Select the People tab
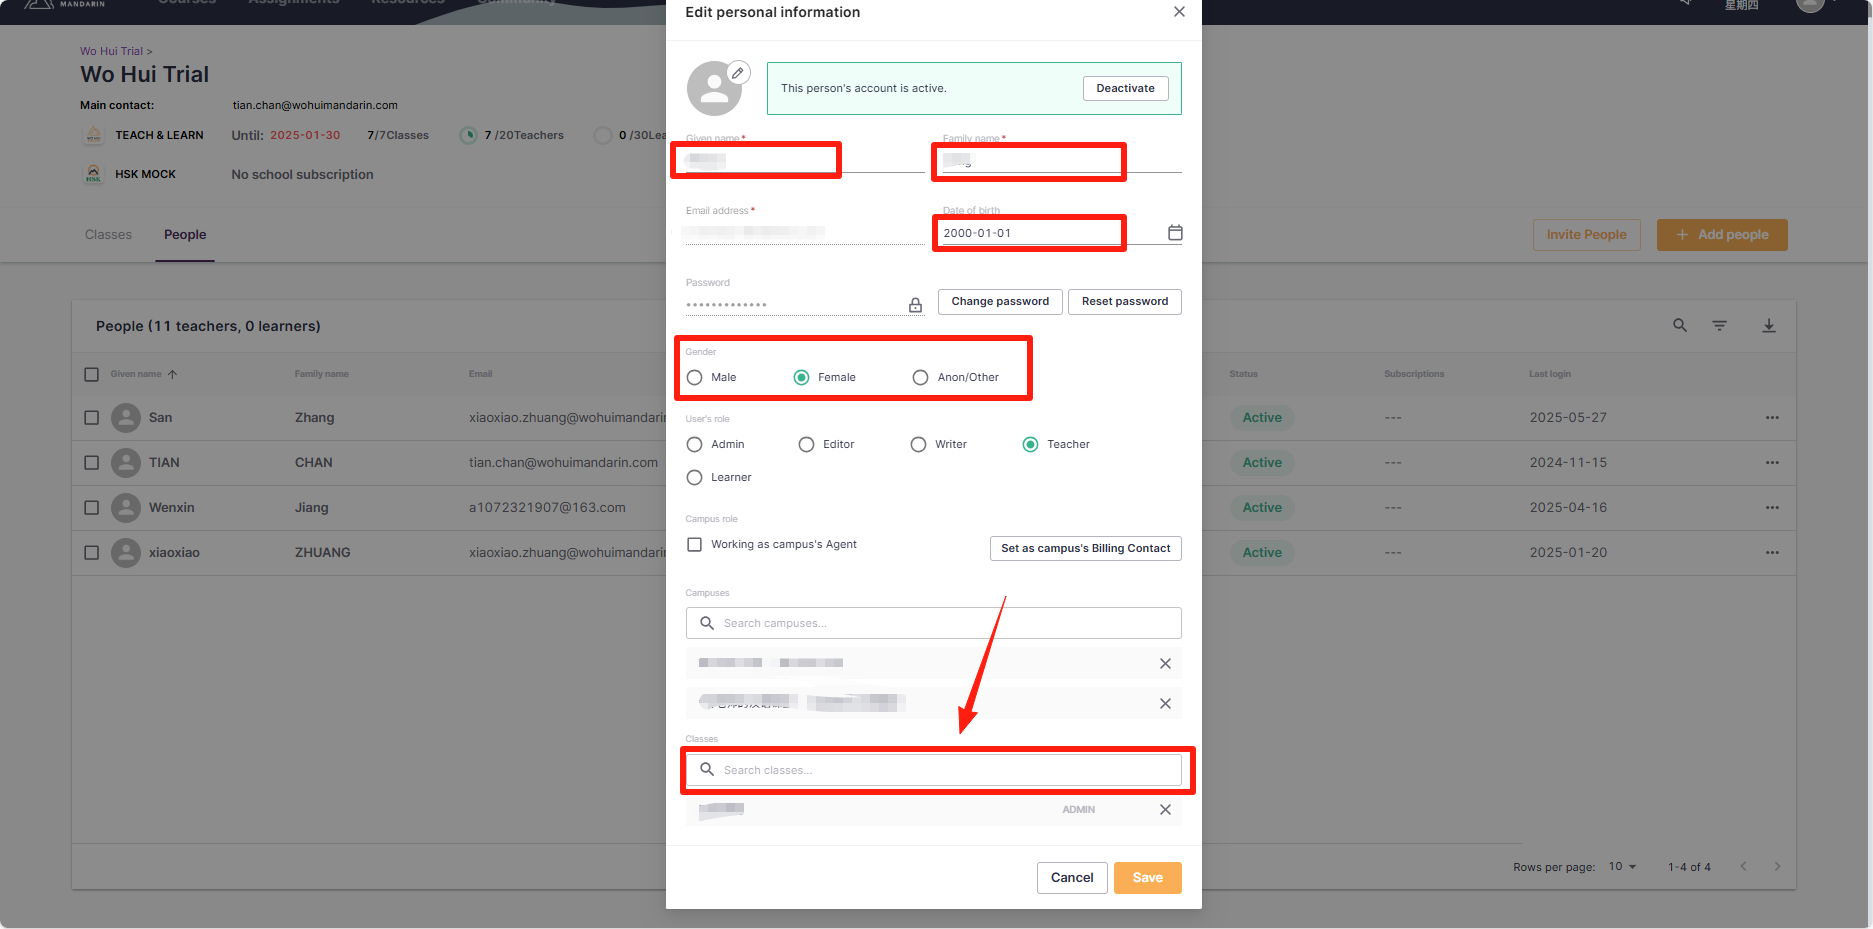This screenshot has width=1873, height=929. point(185,235)
